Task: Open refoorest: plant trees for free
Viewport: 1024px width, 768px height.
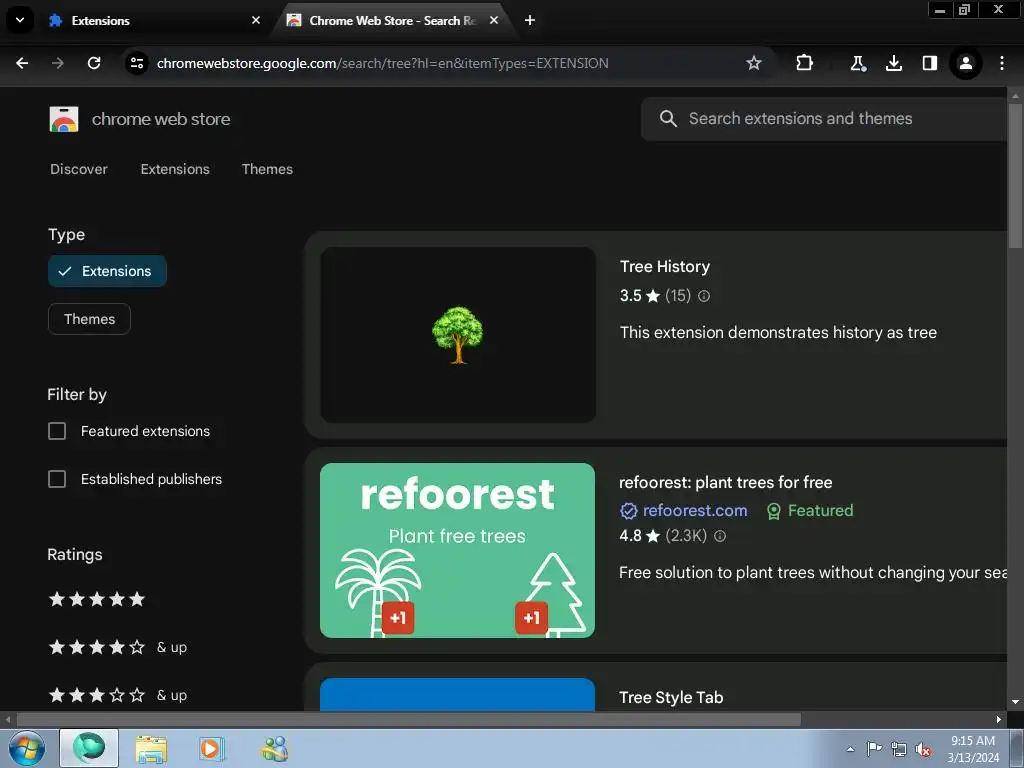Action: point(726,483)
